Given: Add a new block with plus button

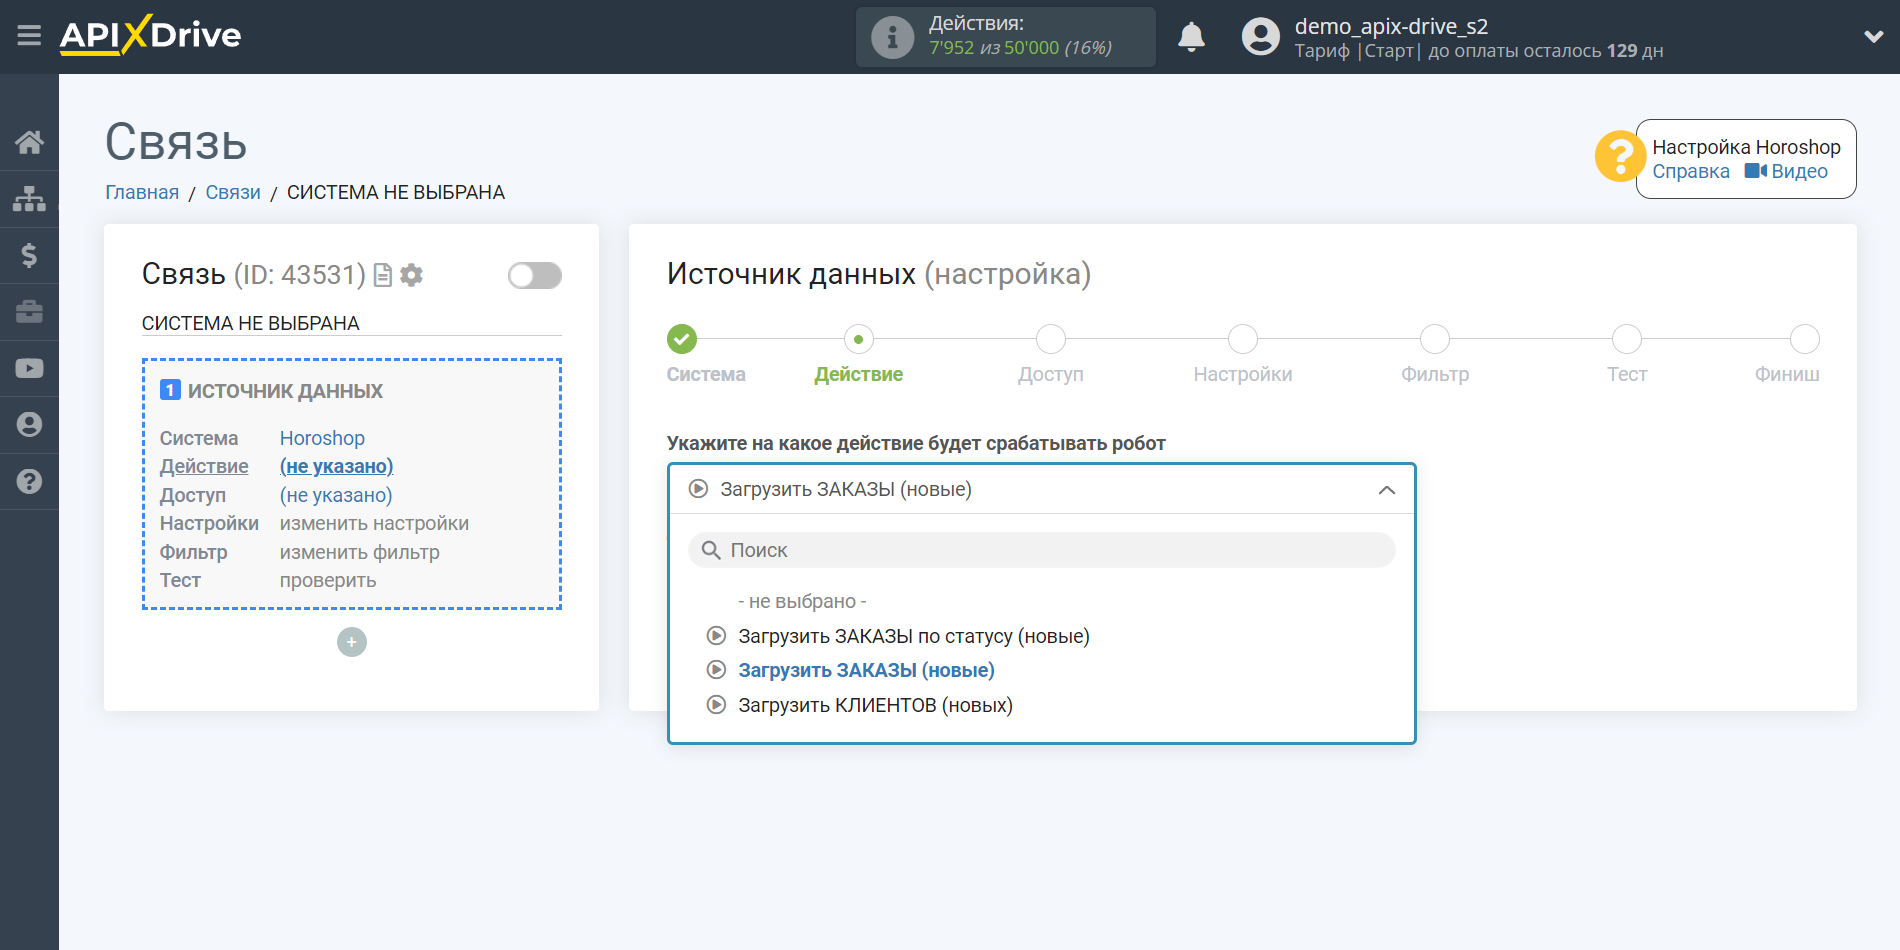Looking at the screenshot, I should pyautogui.click(x=352, y=642).
